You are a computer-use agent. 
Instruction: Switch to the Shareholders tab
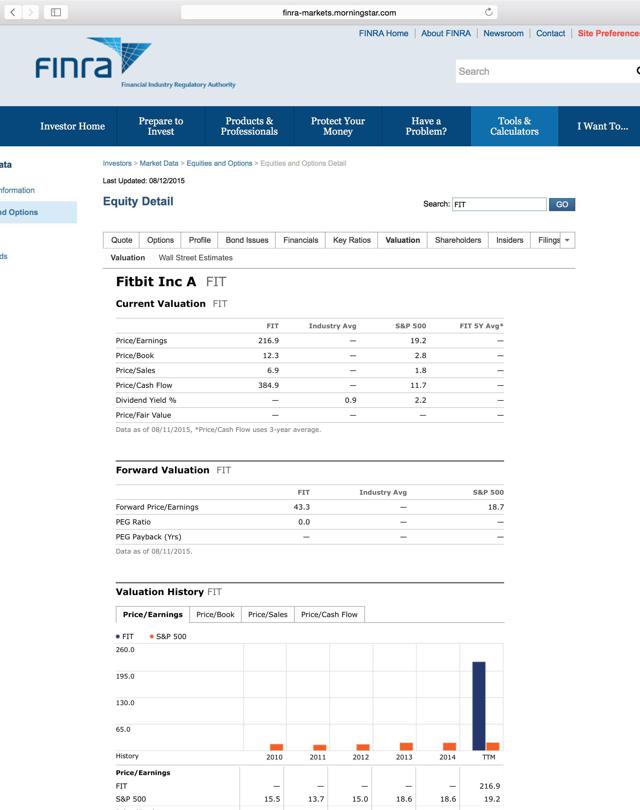click(458, 240)
